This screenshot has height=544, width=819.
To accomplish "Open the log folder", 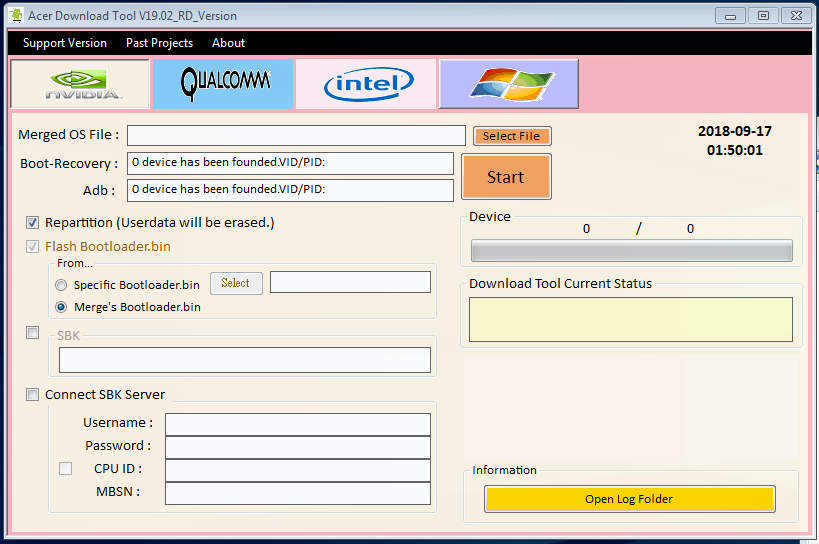I will click(x=629, y=499).
